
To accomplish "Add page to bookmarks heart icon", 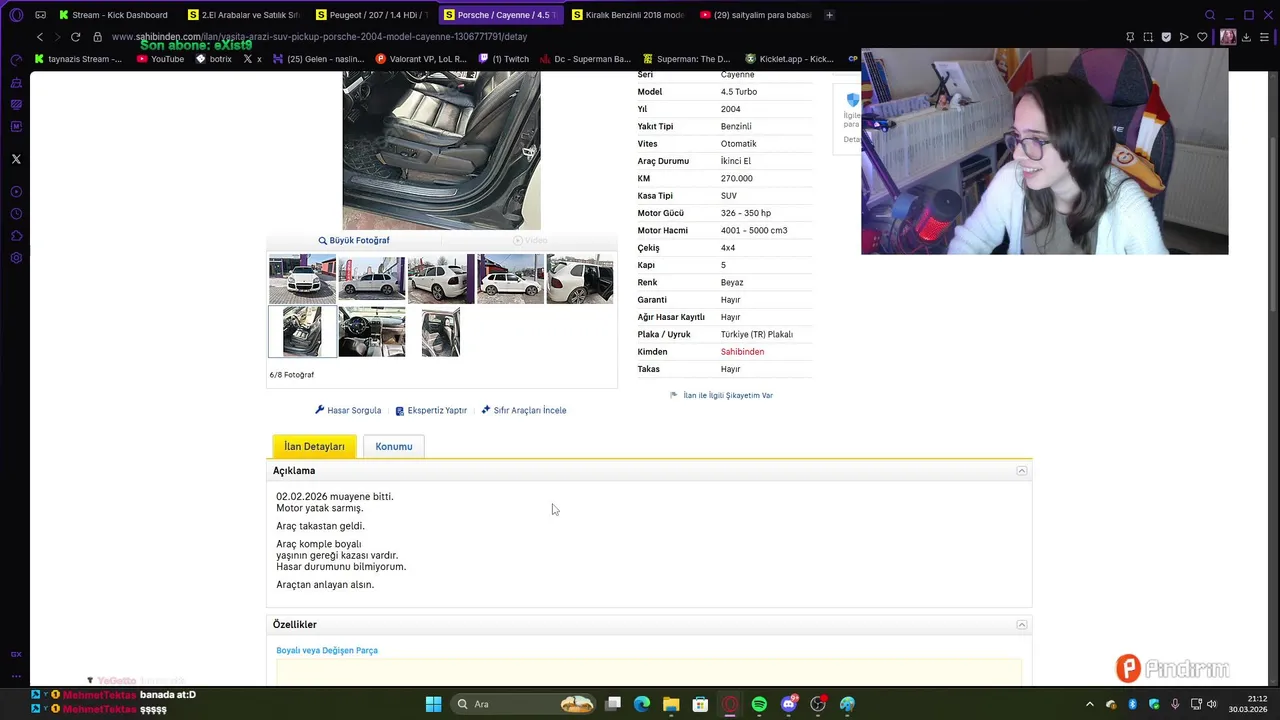I will pos(1202,37).
